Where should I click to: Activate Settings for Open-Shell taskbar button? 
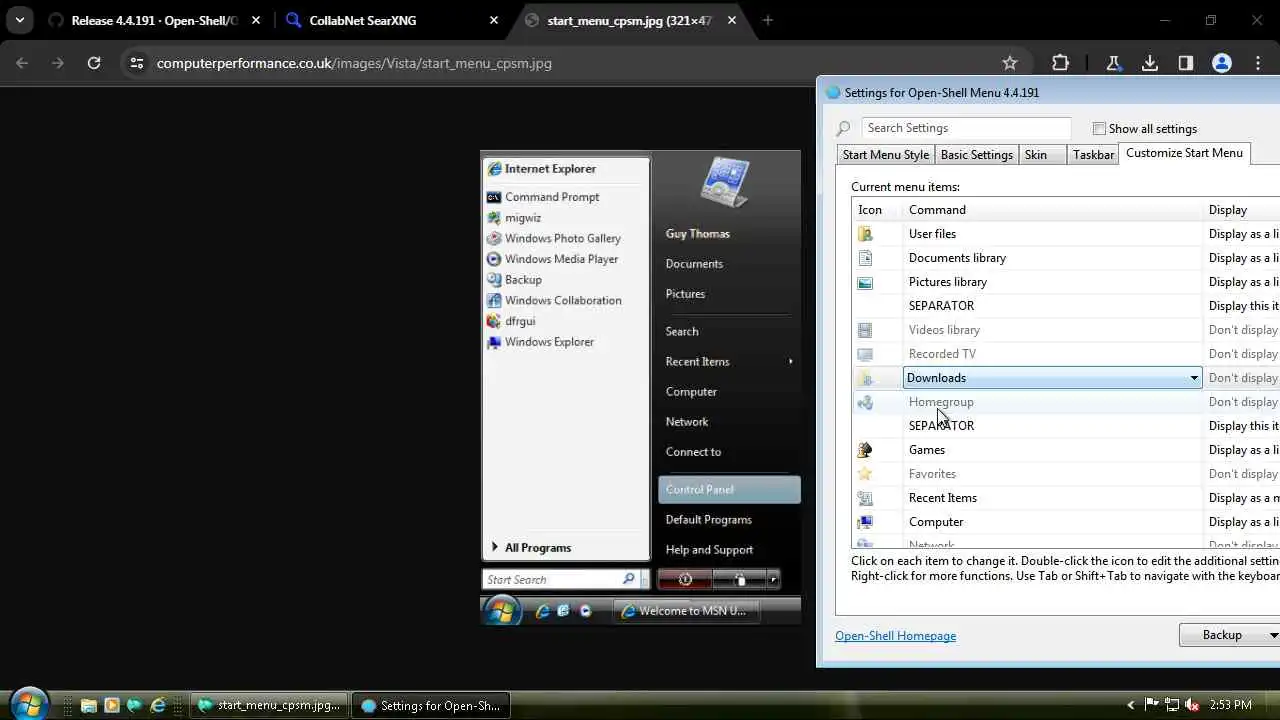(x=432, y=705)
